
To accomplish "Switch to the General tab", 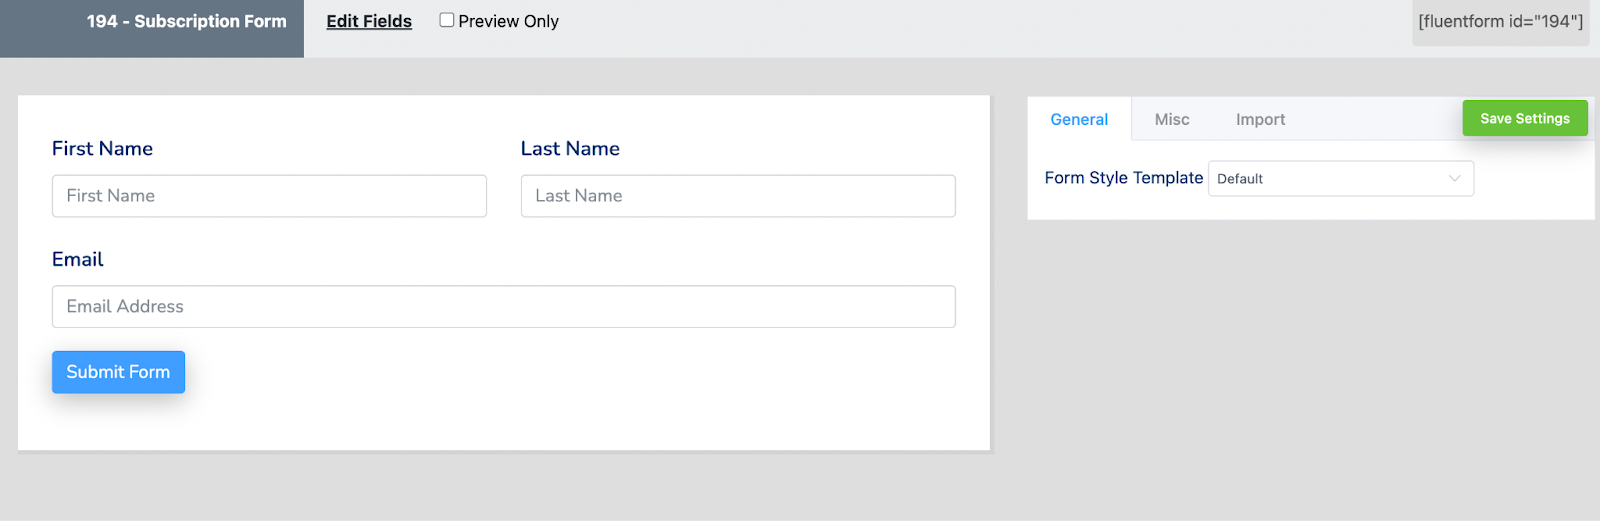I will tap(1079, 119).
